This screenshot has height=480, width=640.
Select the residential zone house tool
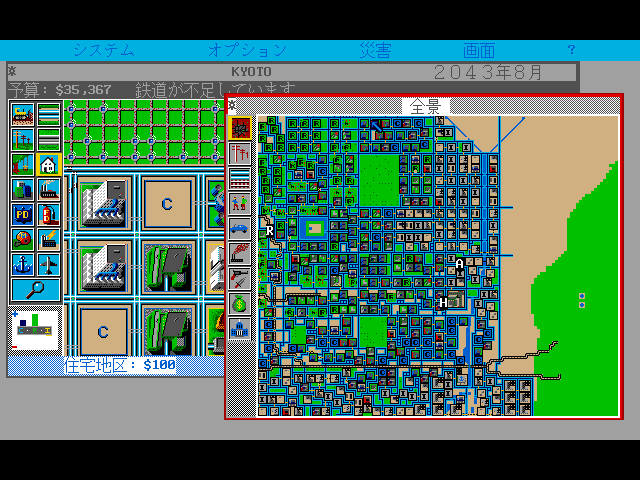pos(49,165)
